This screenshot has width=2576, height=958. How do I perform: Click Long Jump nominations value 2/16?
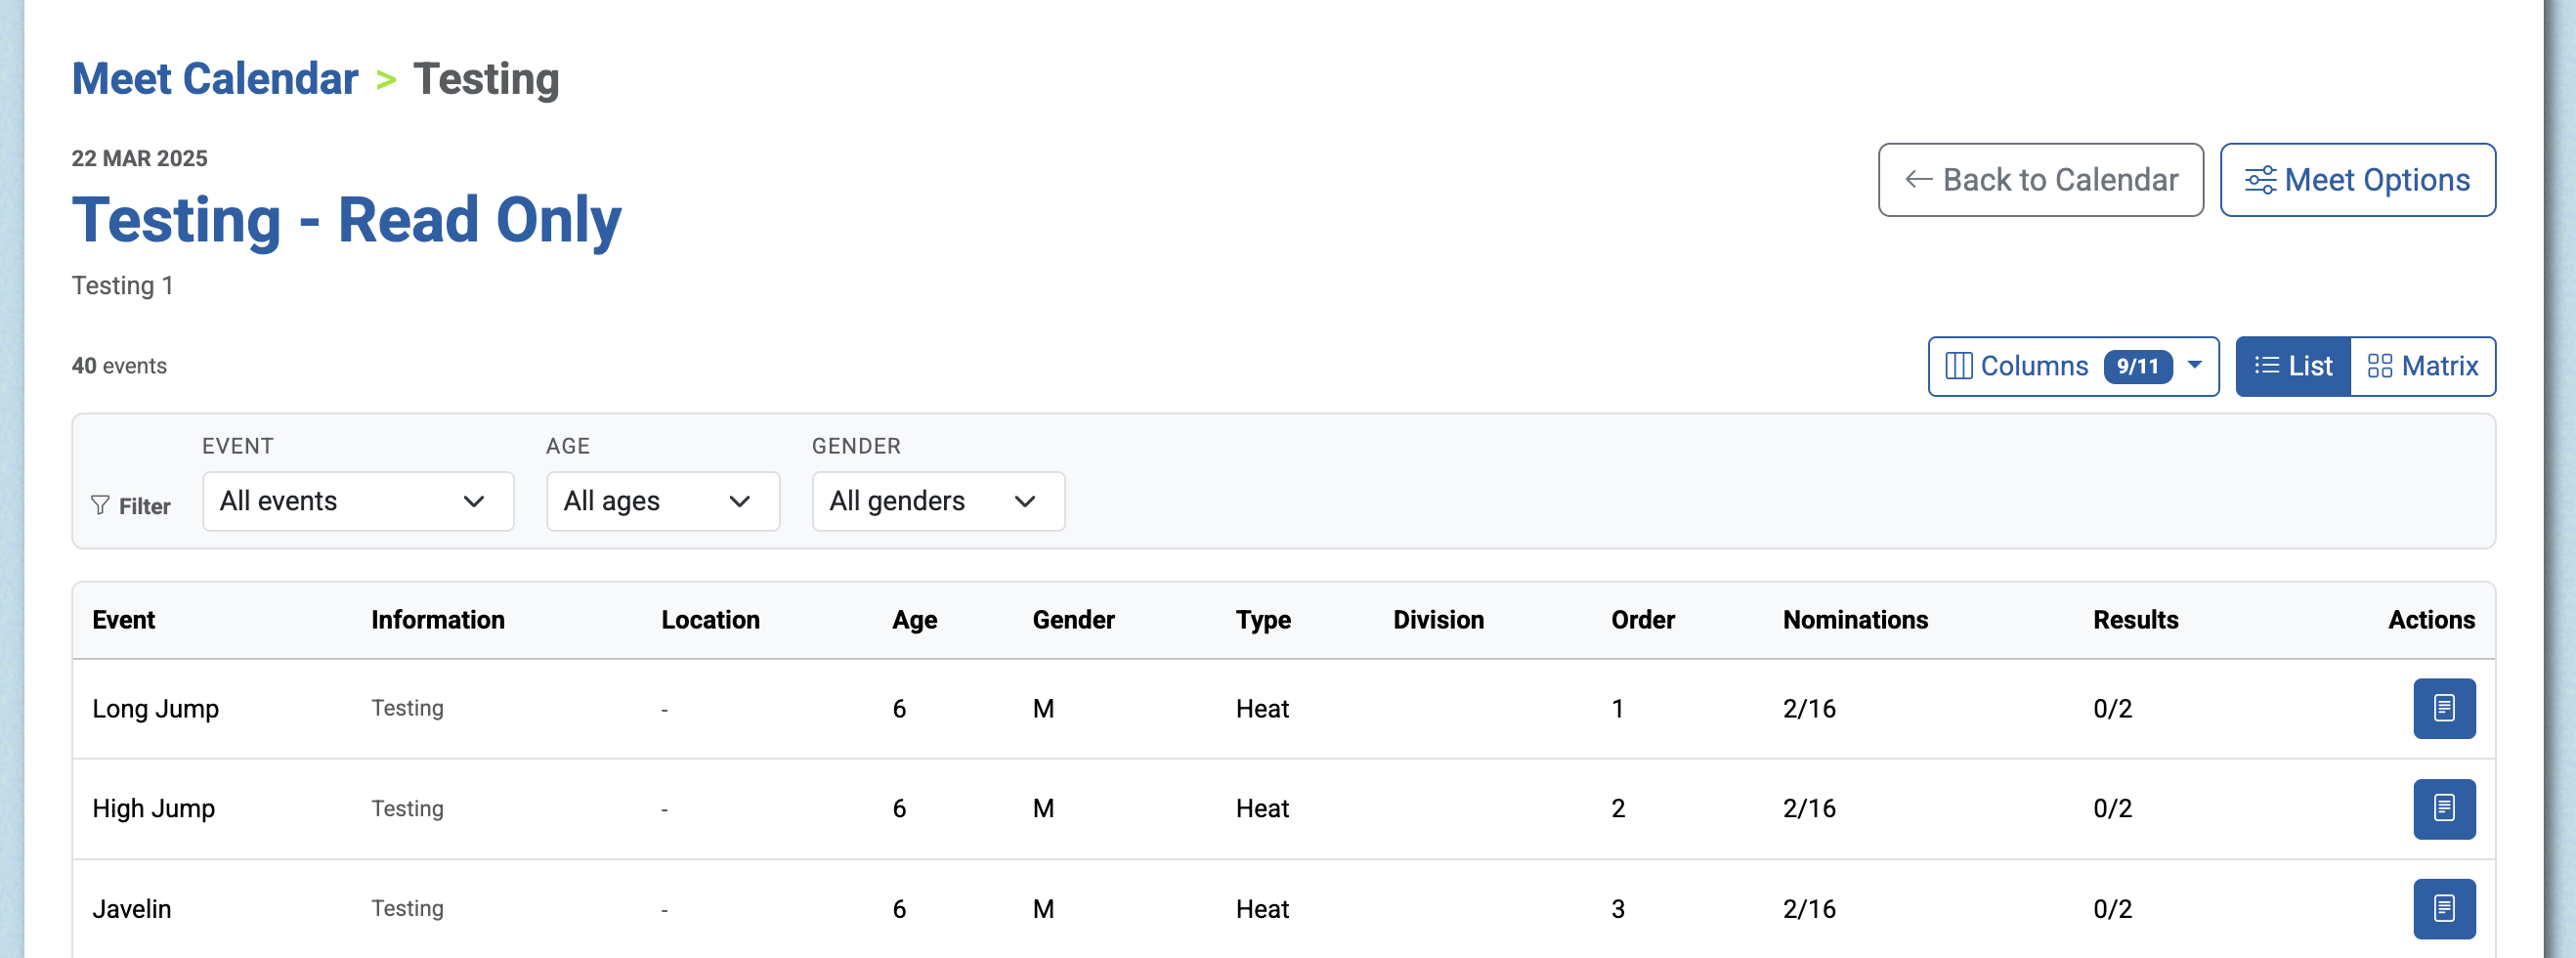[x=1808, y=709]
